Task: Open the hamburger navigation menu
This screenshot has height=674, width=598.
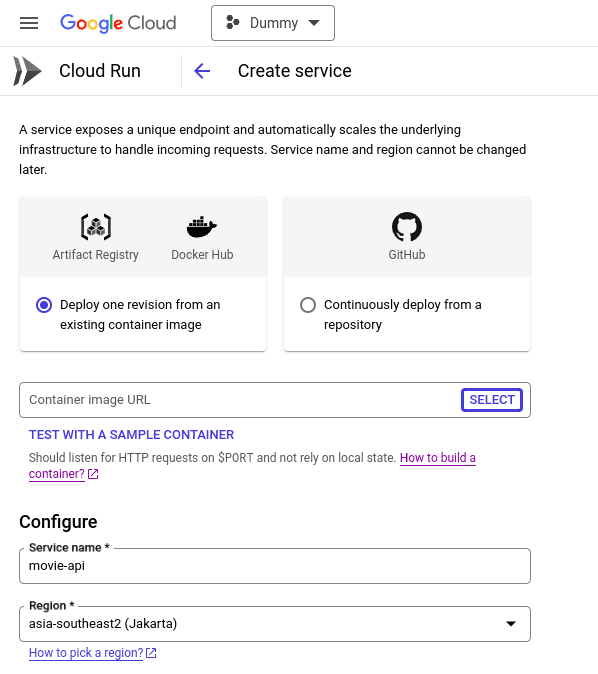Action: [29, 23]
